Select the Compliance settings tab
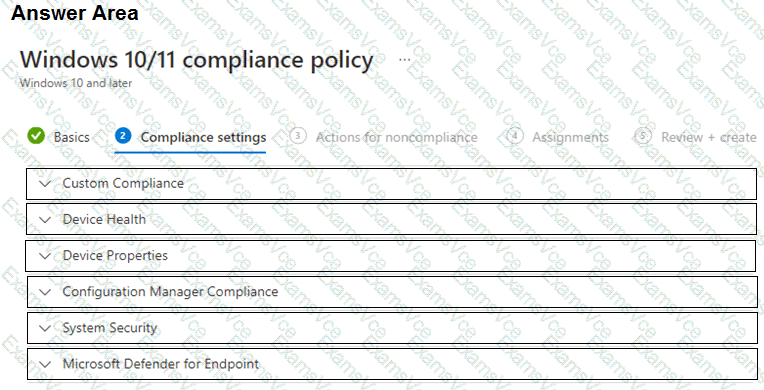The image size is (764, 390). click(x=203, y=137)
